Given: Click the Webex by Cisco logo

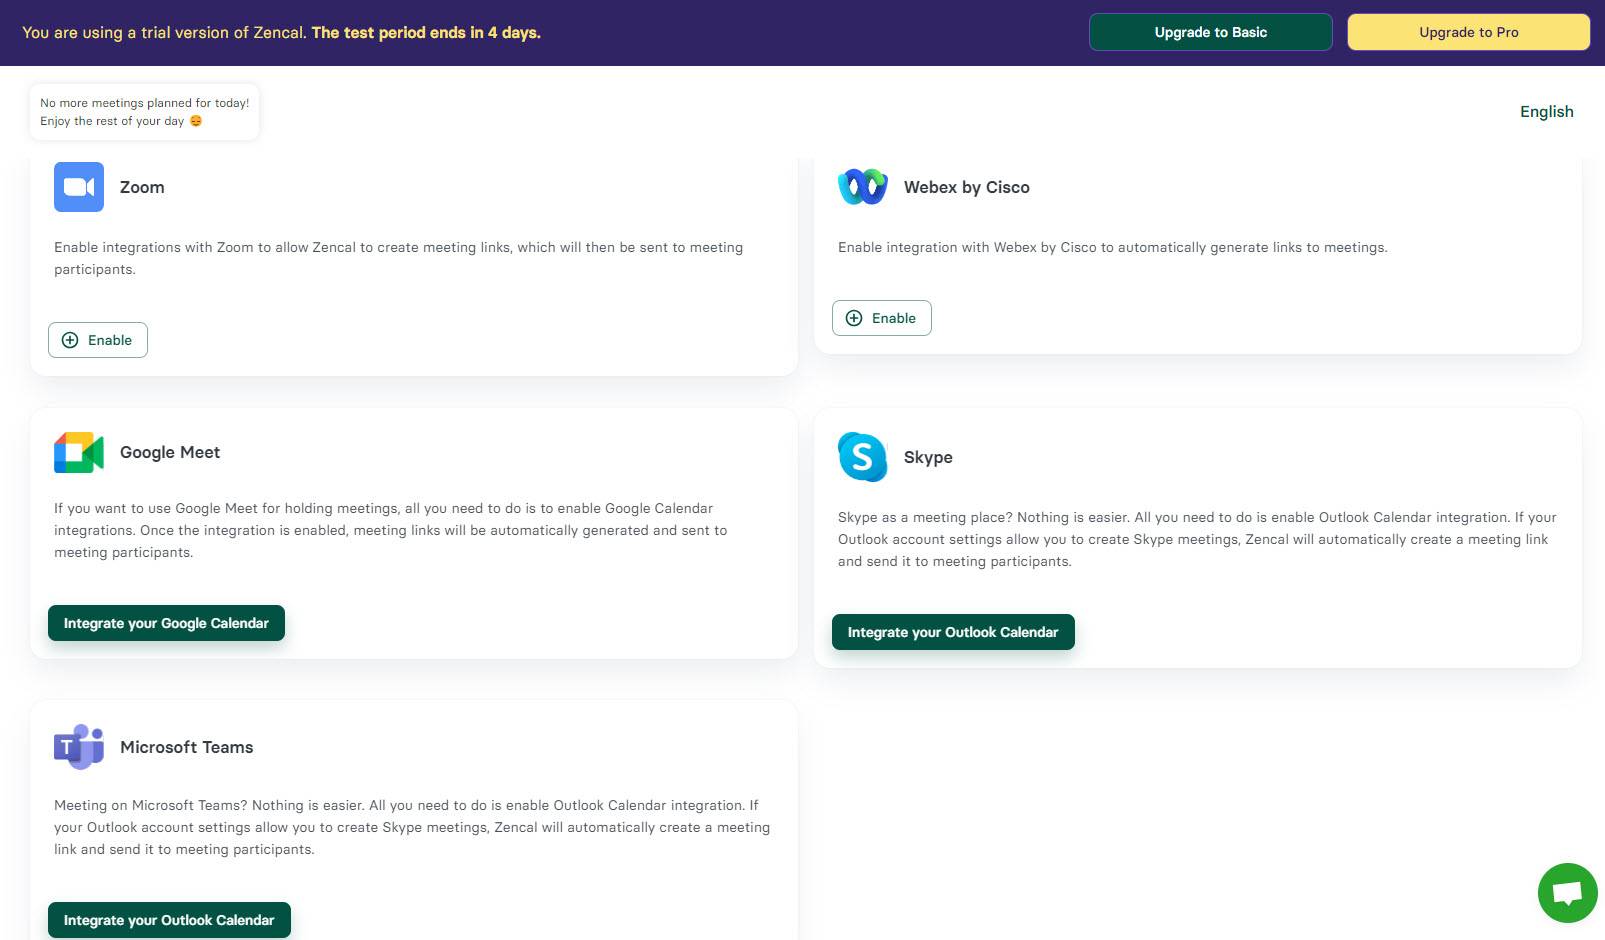Looking at the screenshot, I should (x=862, y=186).
